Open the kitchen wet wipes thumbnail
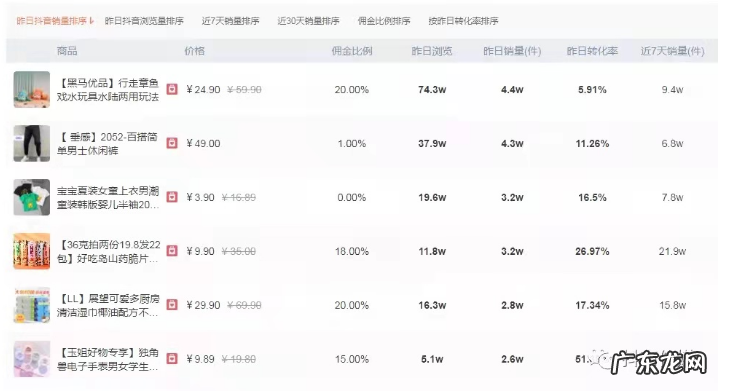 (x=31, y=305)
